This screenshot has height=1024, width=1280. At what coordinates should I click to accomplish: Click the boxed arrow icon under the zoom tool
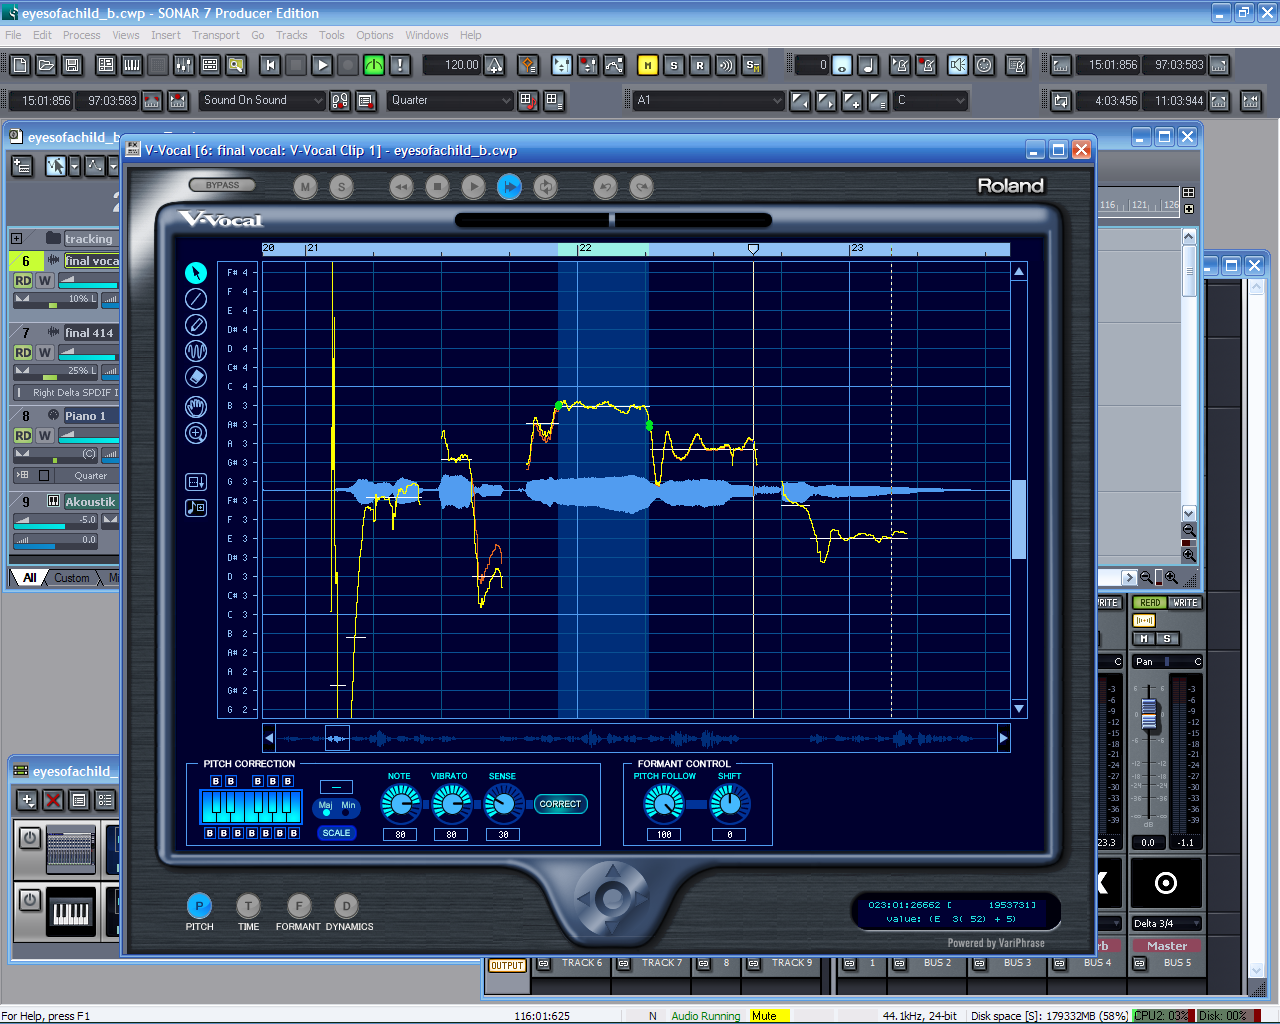coord(196,482)
